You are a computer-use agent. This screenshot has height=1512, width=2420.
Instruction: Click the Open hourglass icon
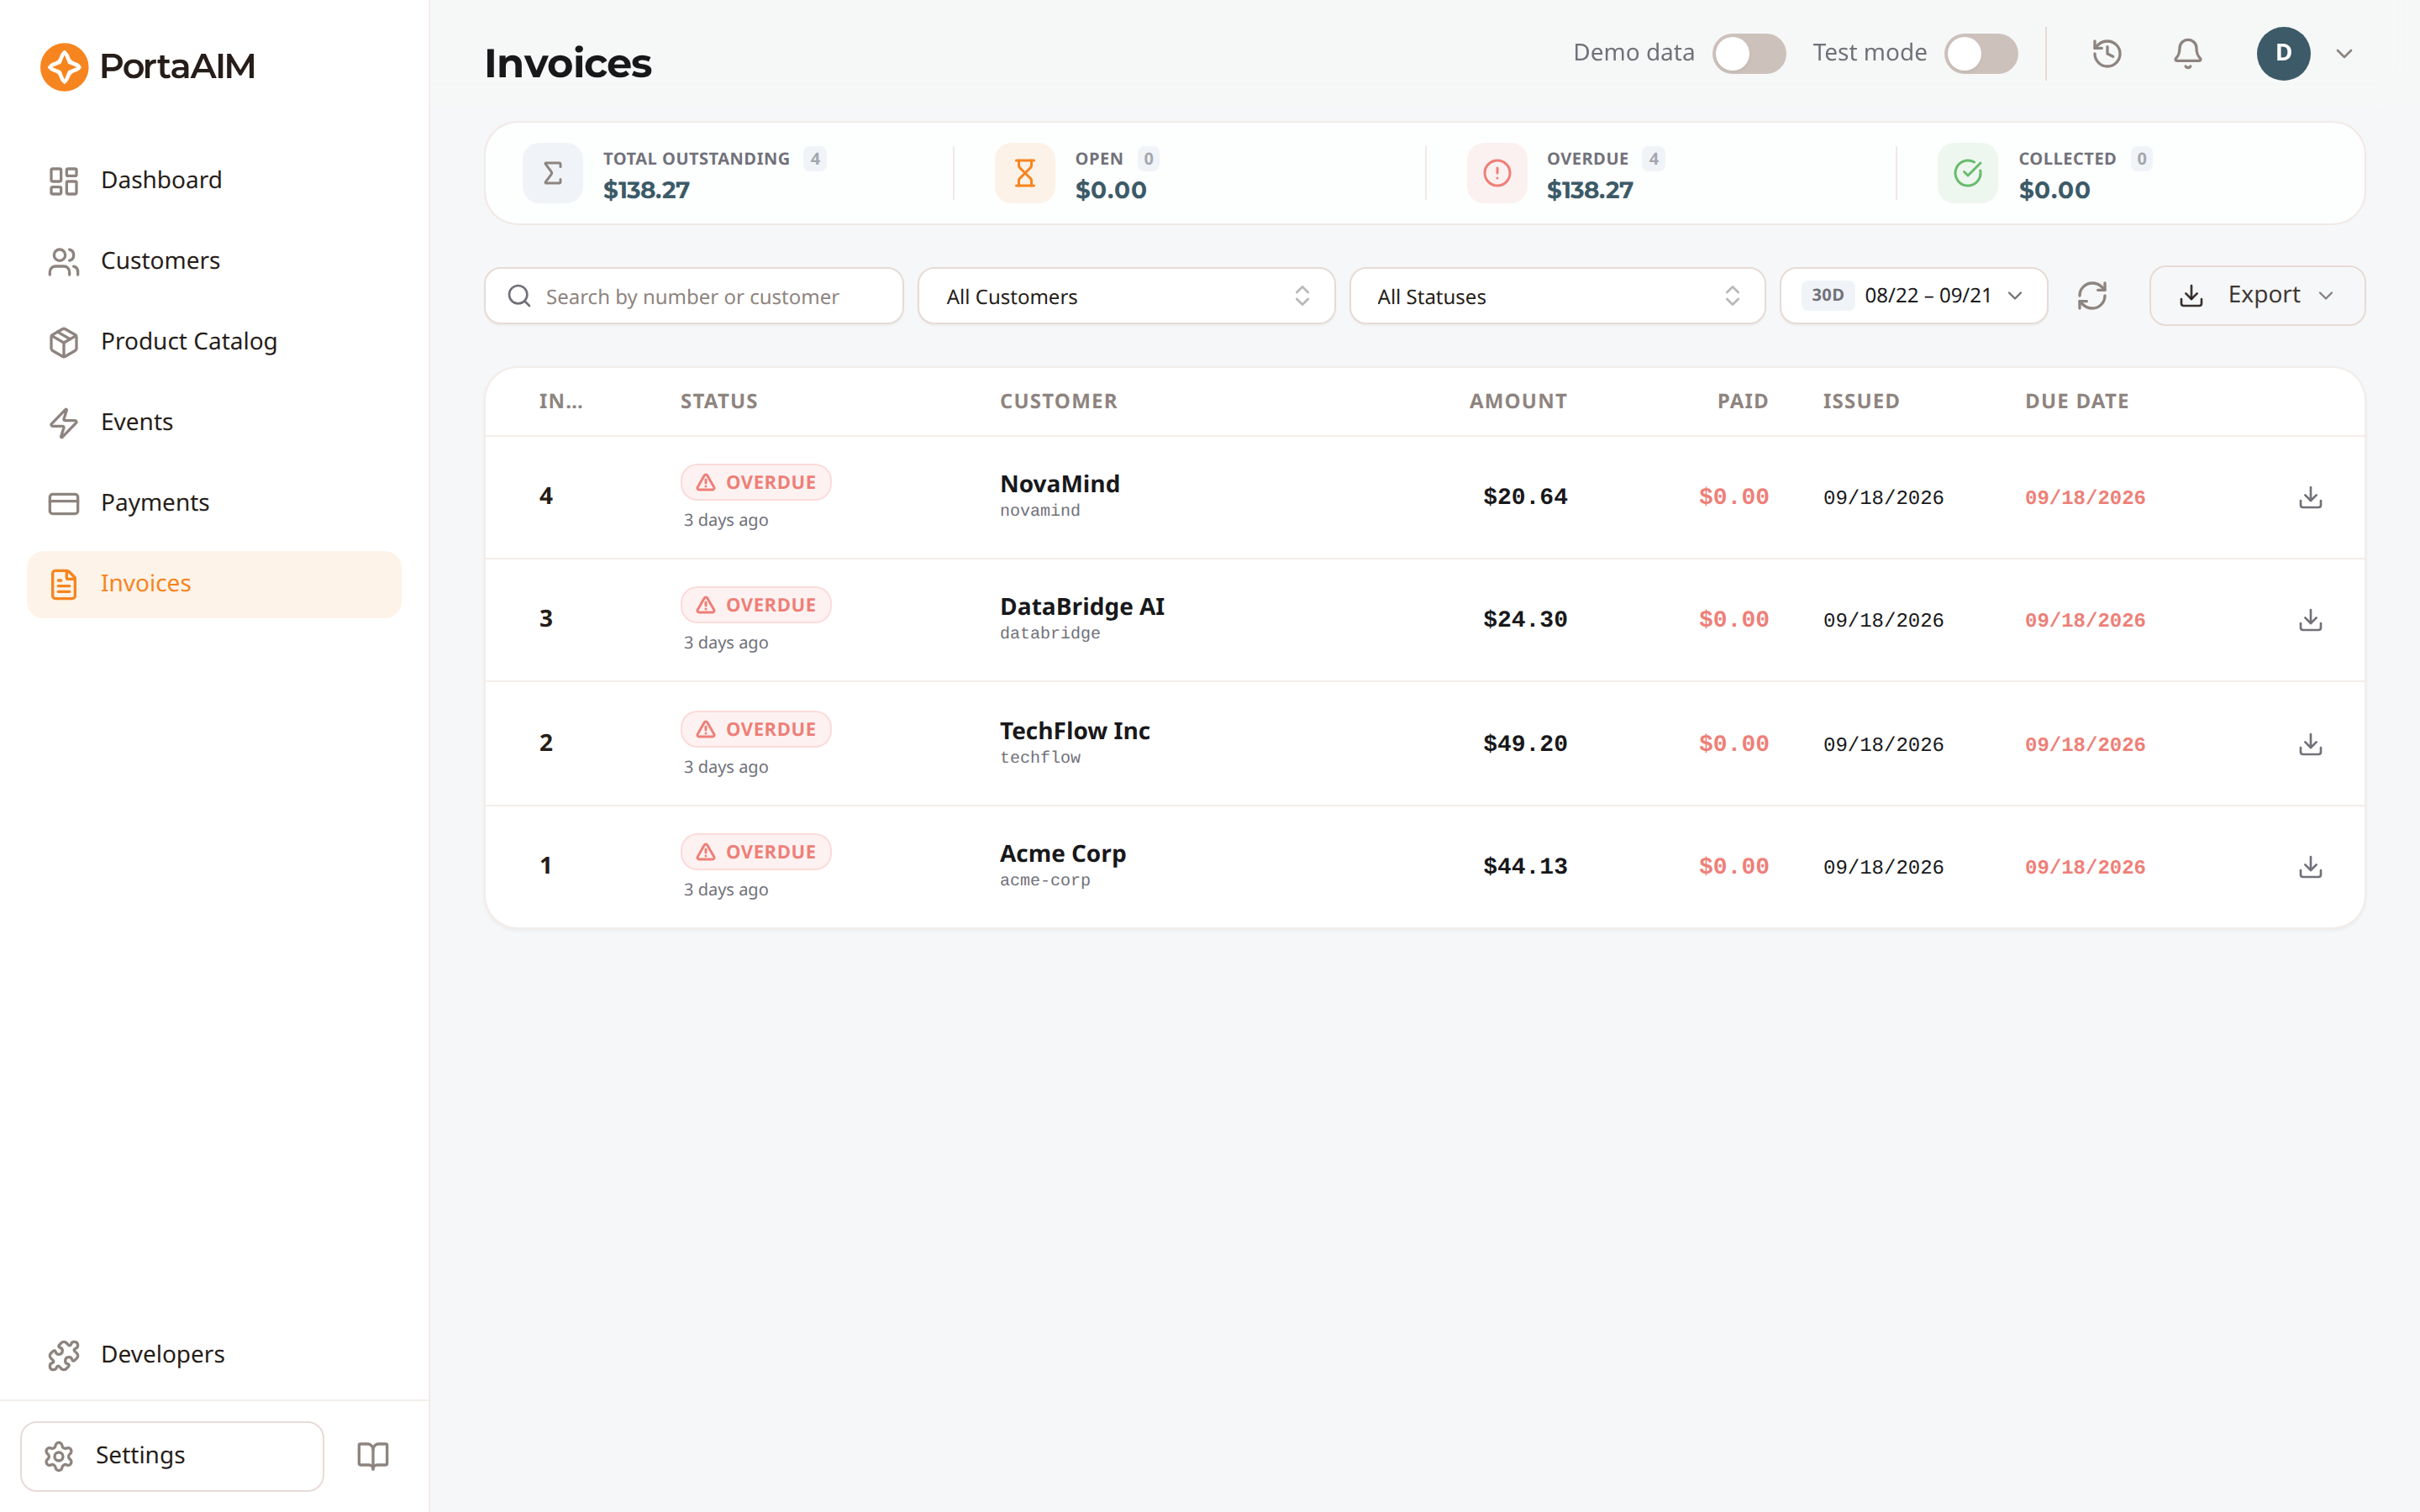point(1025,173)
